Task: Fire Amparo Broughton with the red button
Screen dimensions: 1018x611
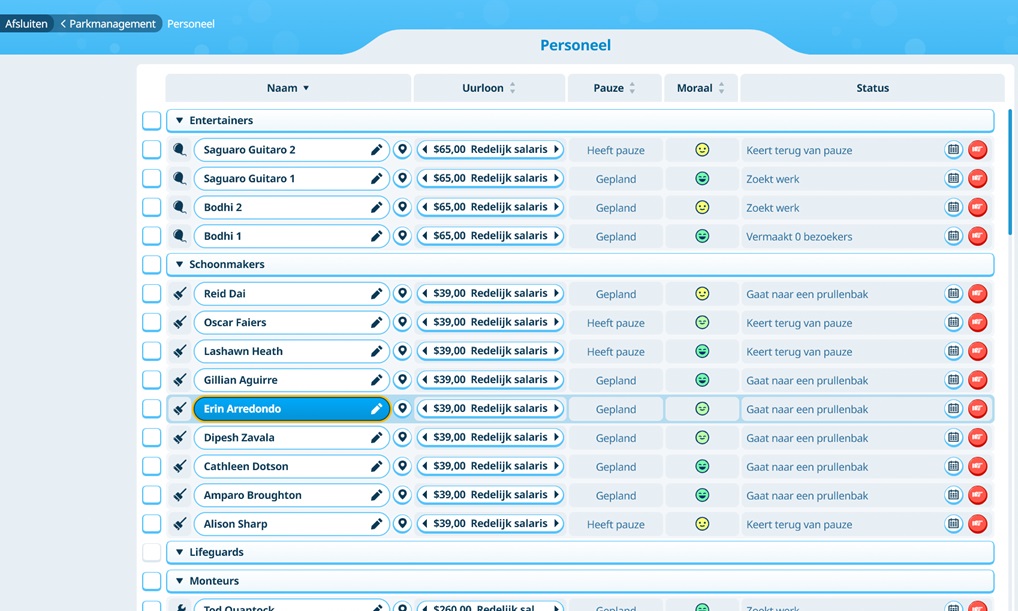Action: 978,495
